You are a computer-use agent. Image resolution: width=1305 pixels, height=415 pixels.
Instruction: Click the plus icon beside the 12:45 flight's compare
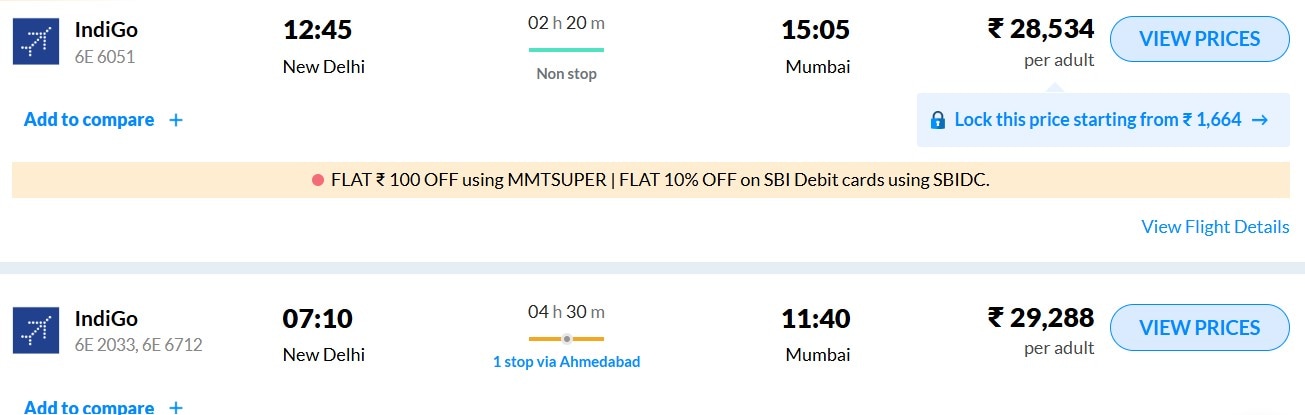click(176, 120)
